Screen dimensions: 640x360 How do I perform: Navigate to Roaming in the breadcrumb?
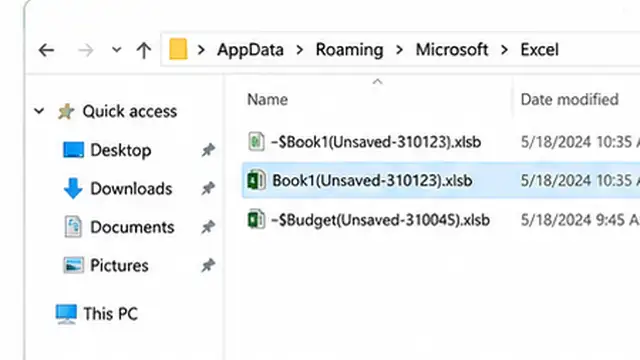point(349,50)
